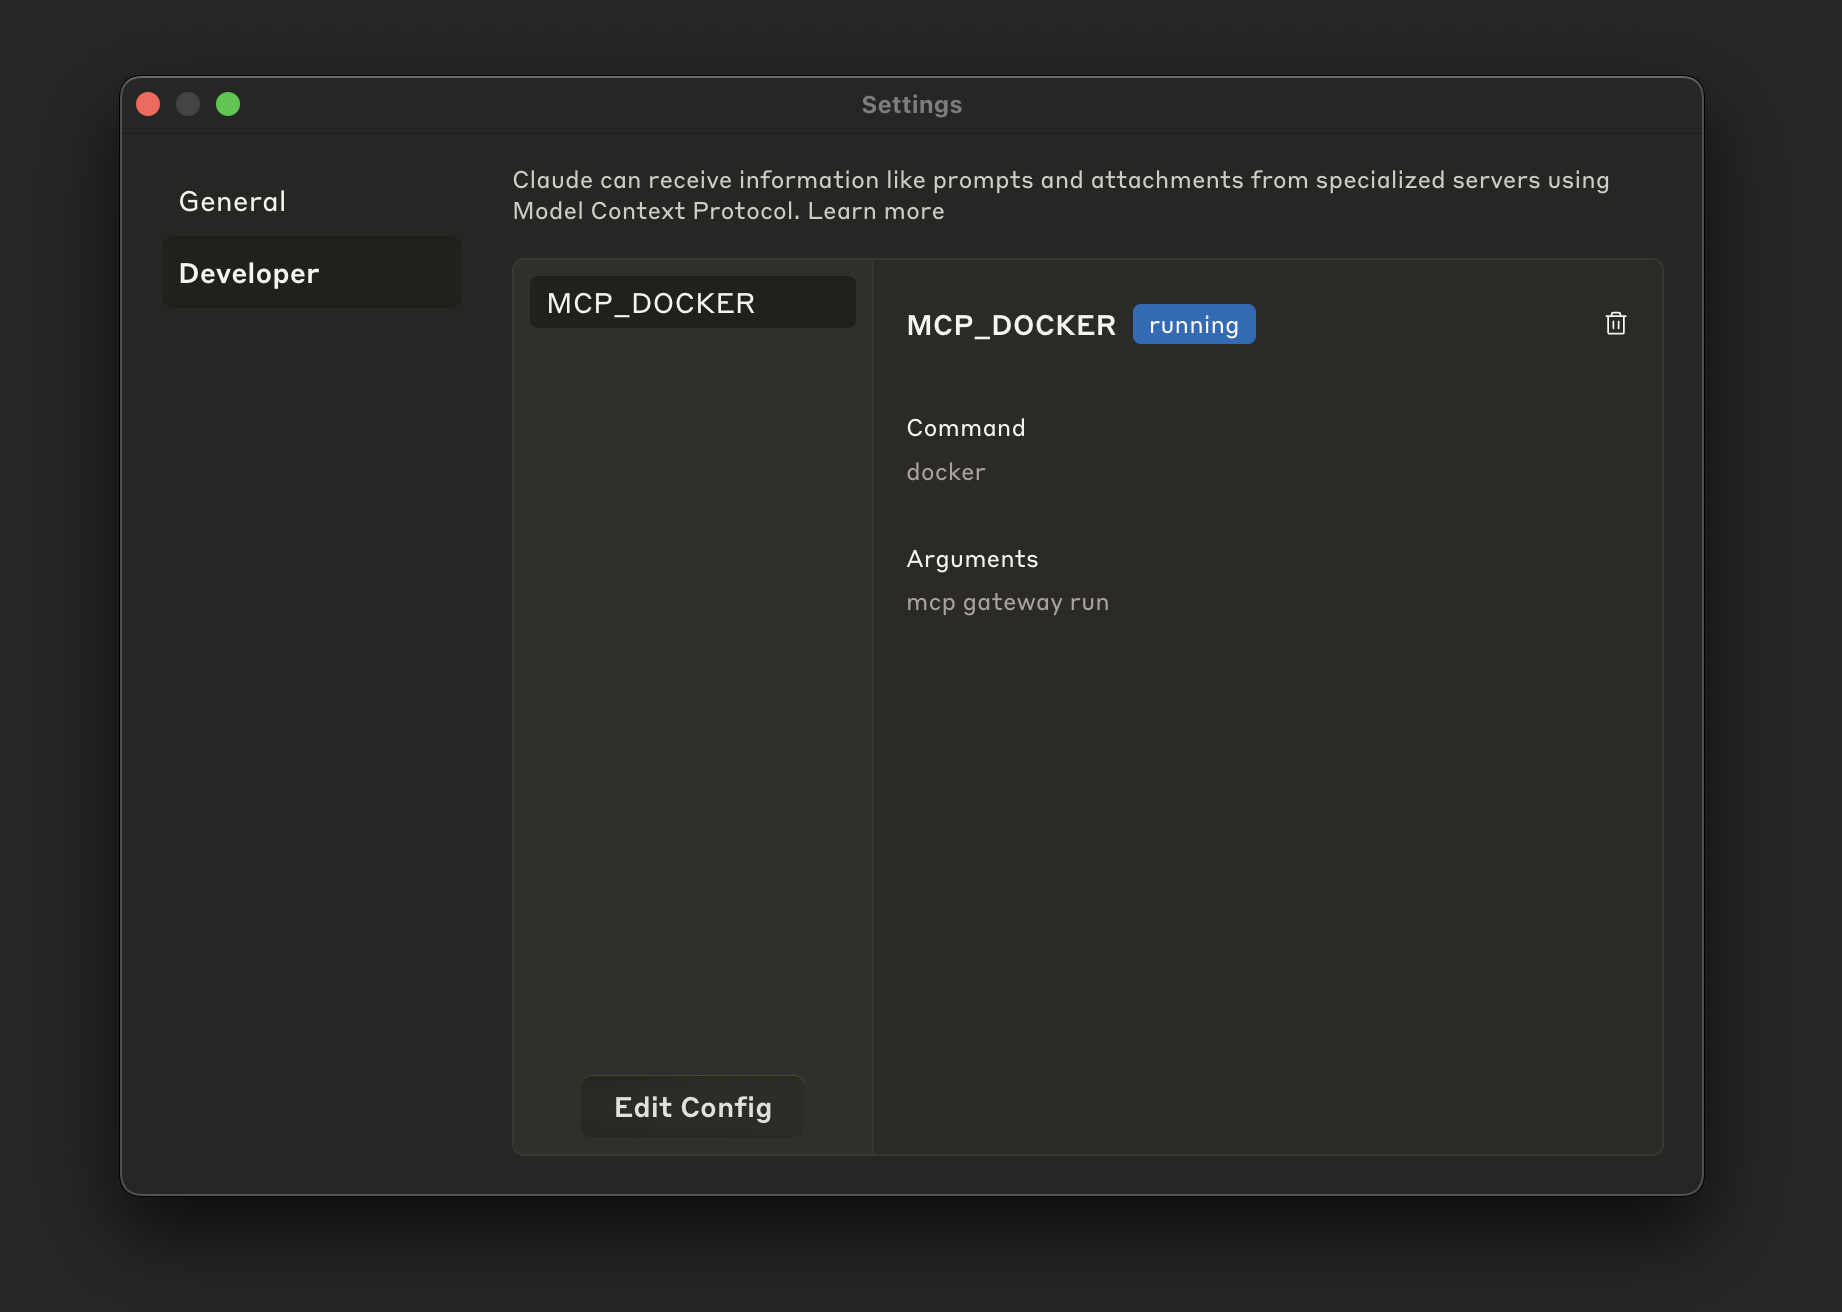
Task: Click the Arguments label
Action: (972, 559)
